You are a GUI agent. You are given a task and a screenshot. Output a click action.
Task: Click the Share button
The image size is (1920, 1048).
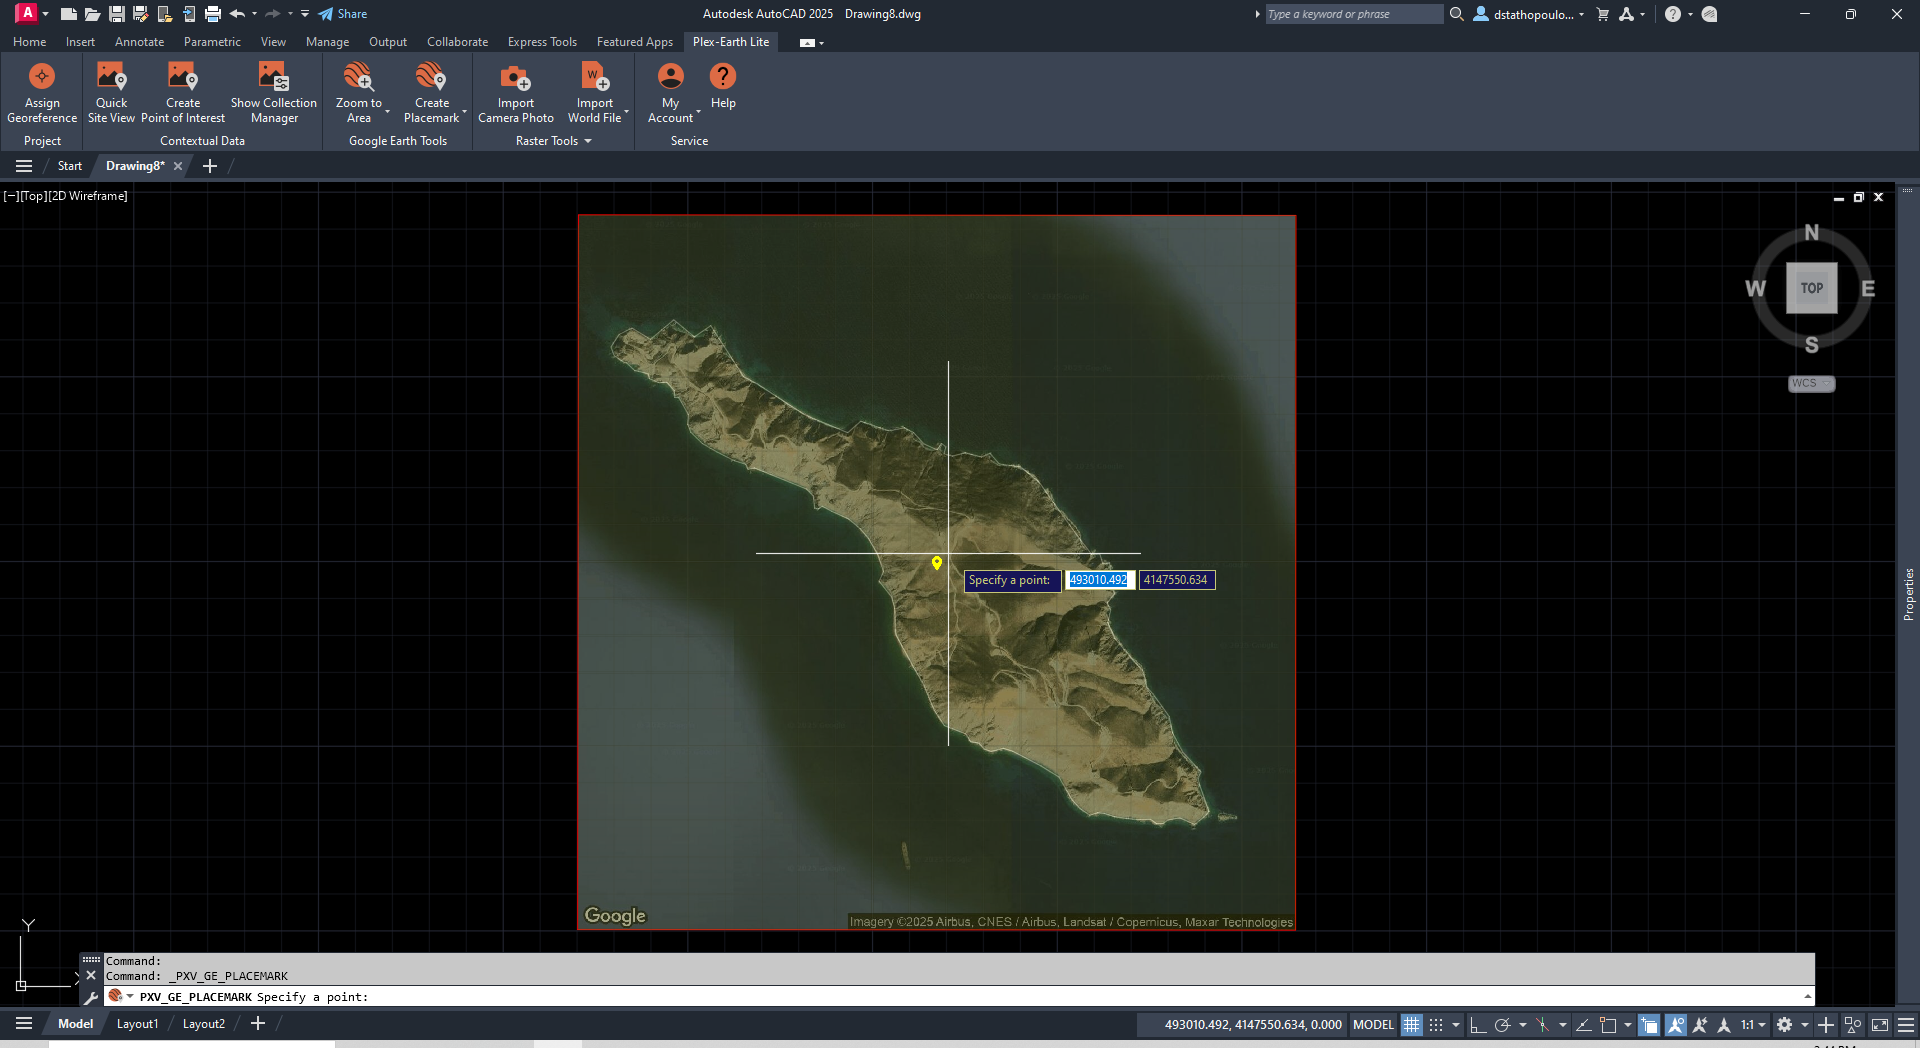(343, 14)
